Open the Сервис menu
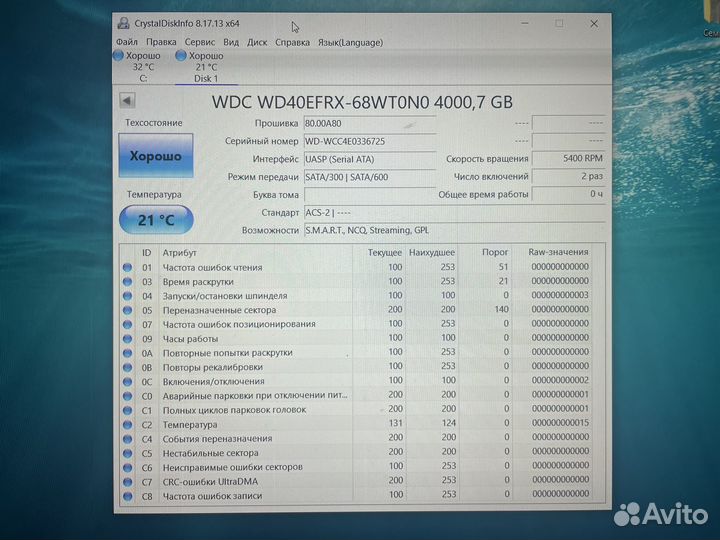720x540 pixels. 200,42
